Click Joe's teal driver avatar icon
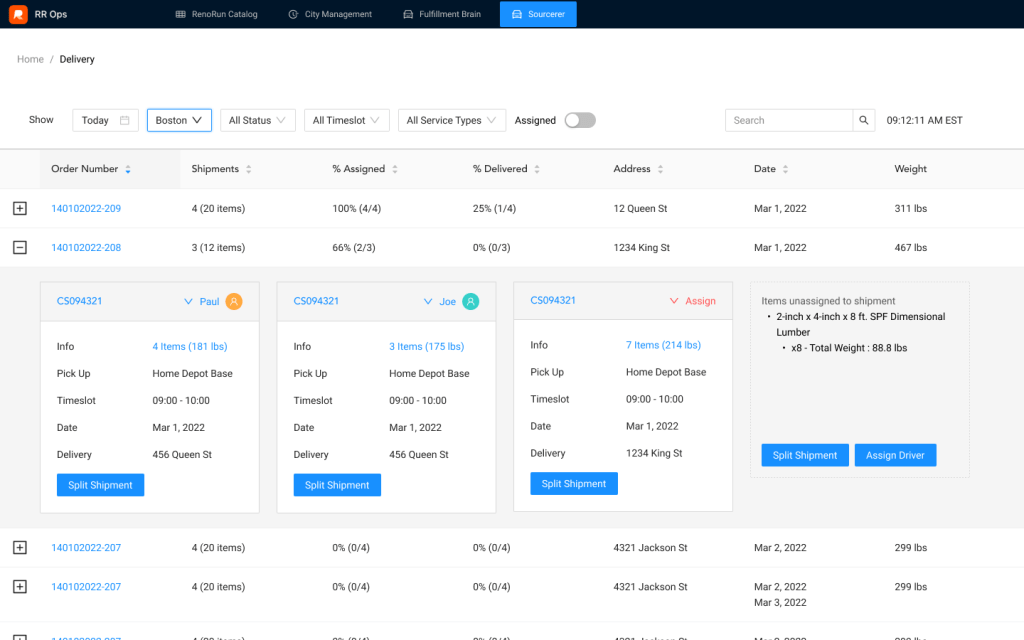 [470, 301]
